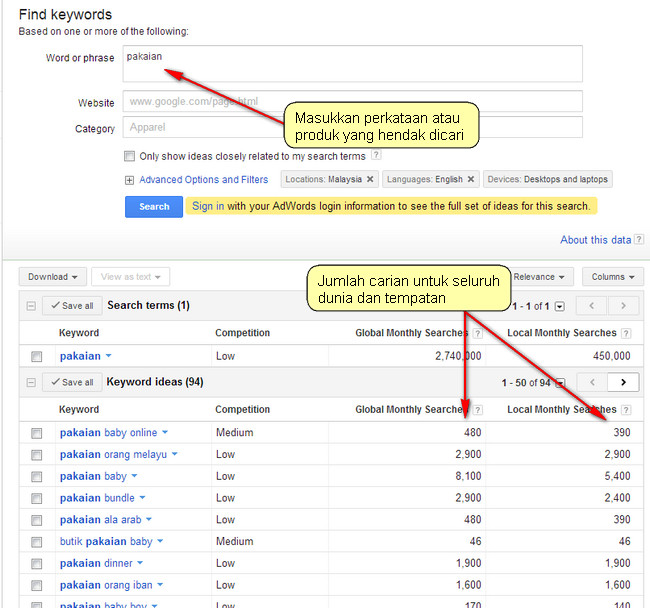Enable only show closely related ideas checkbox

(x=130, y=156)
